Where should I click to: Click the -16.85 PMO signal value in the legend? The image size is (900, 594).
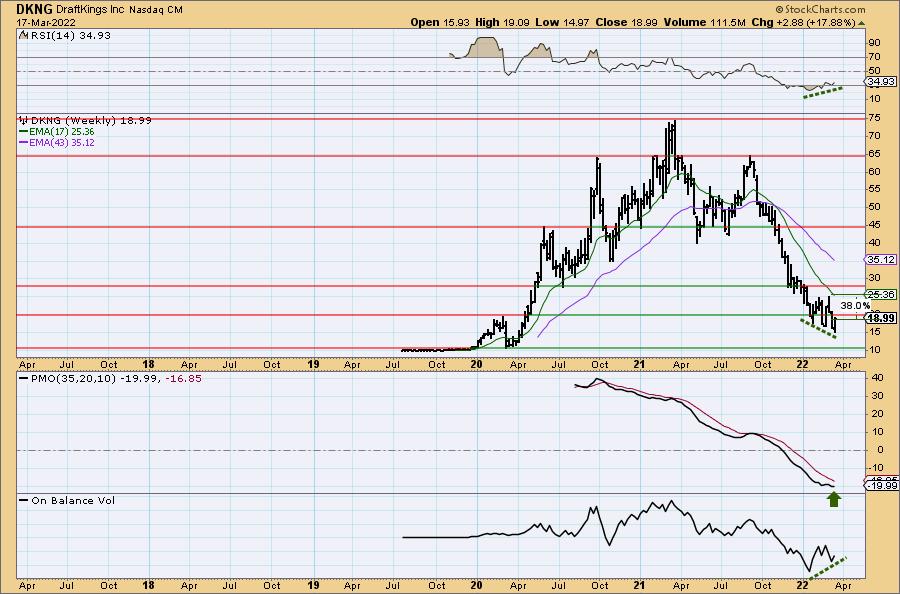click(x=184, y=379)
